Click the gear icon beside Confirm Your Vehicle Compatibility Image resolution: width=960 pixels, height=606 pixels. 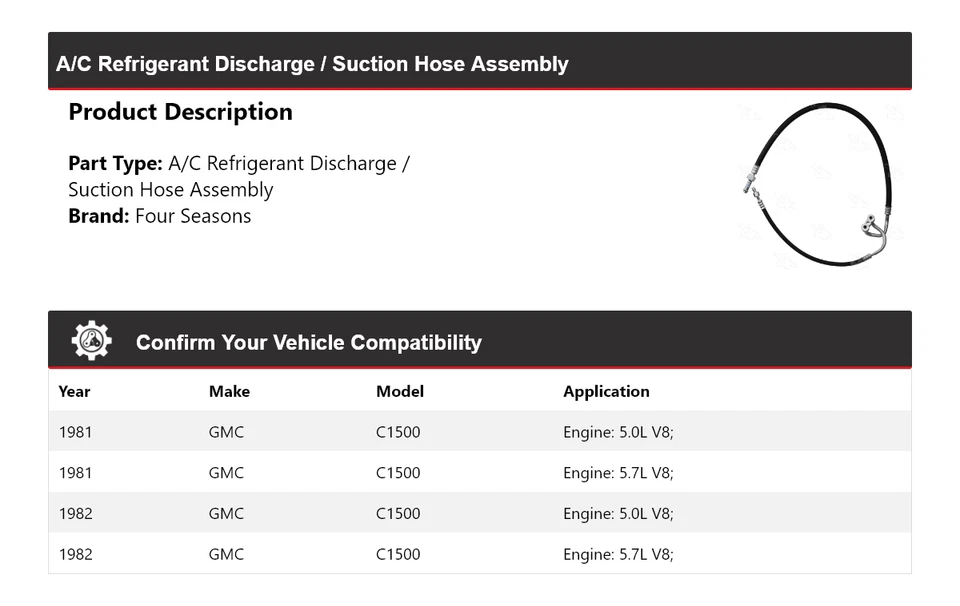(91, 341)
